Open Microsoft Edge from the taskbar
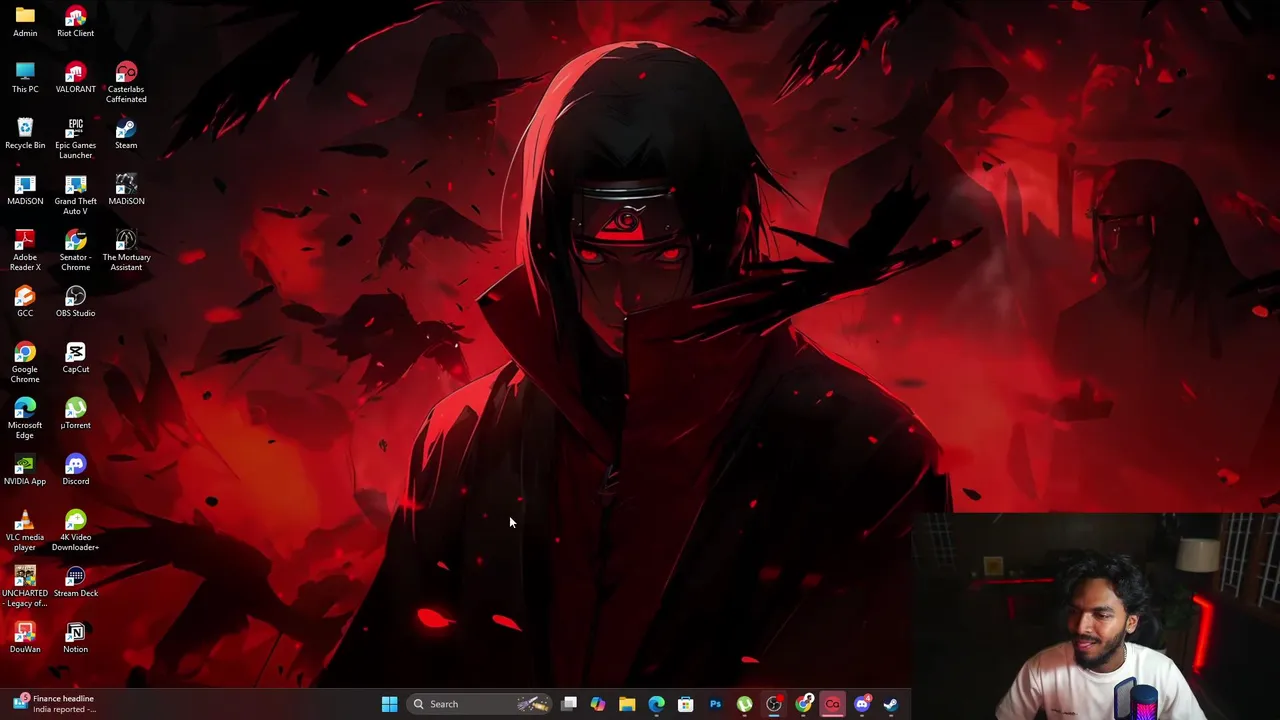The height and width of the screenshot is (720, 1280). 656,704
